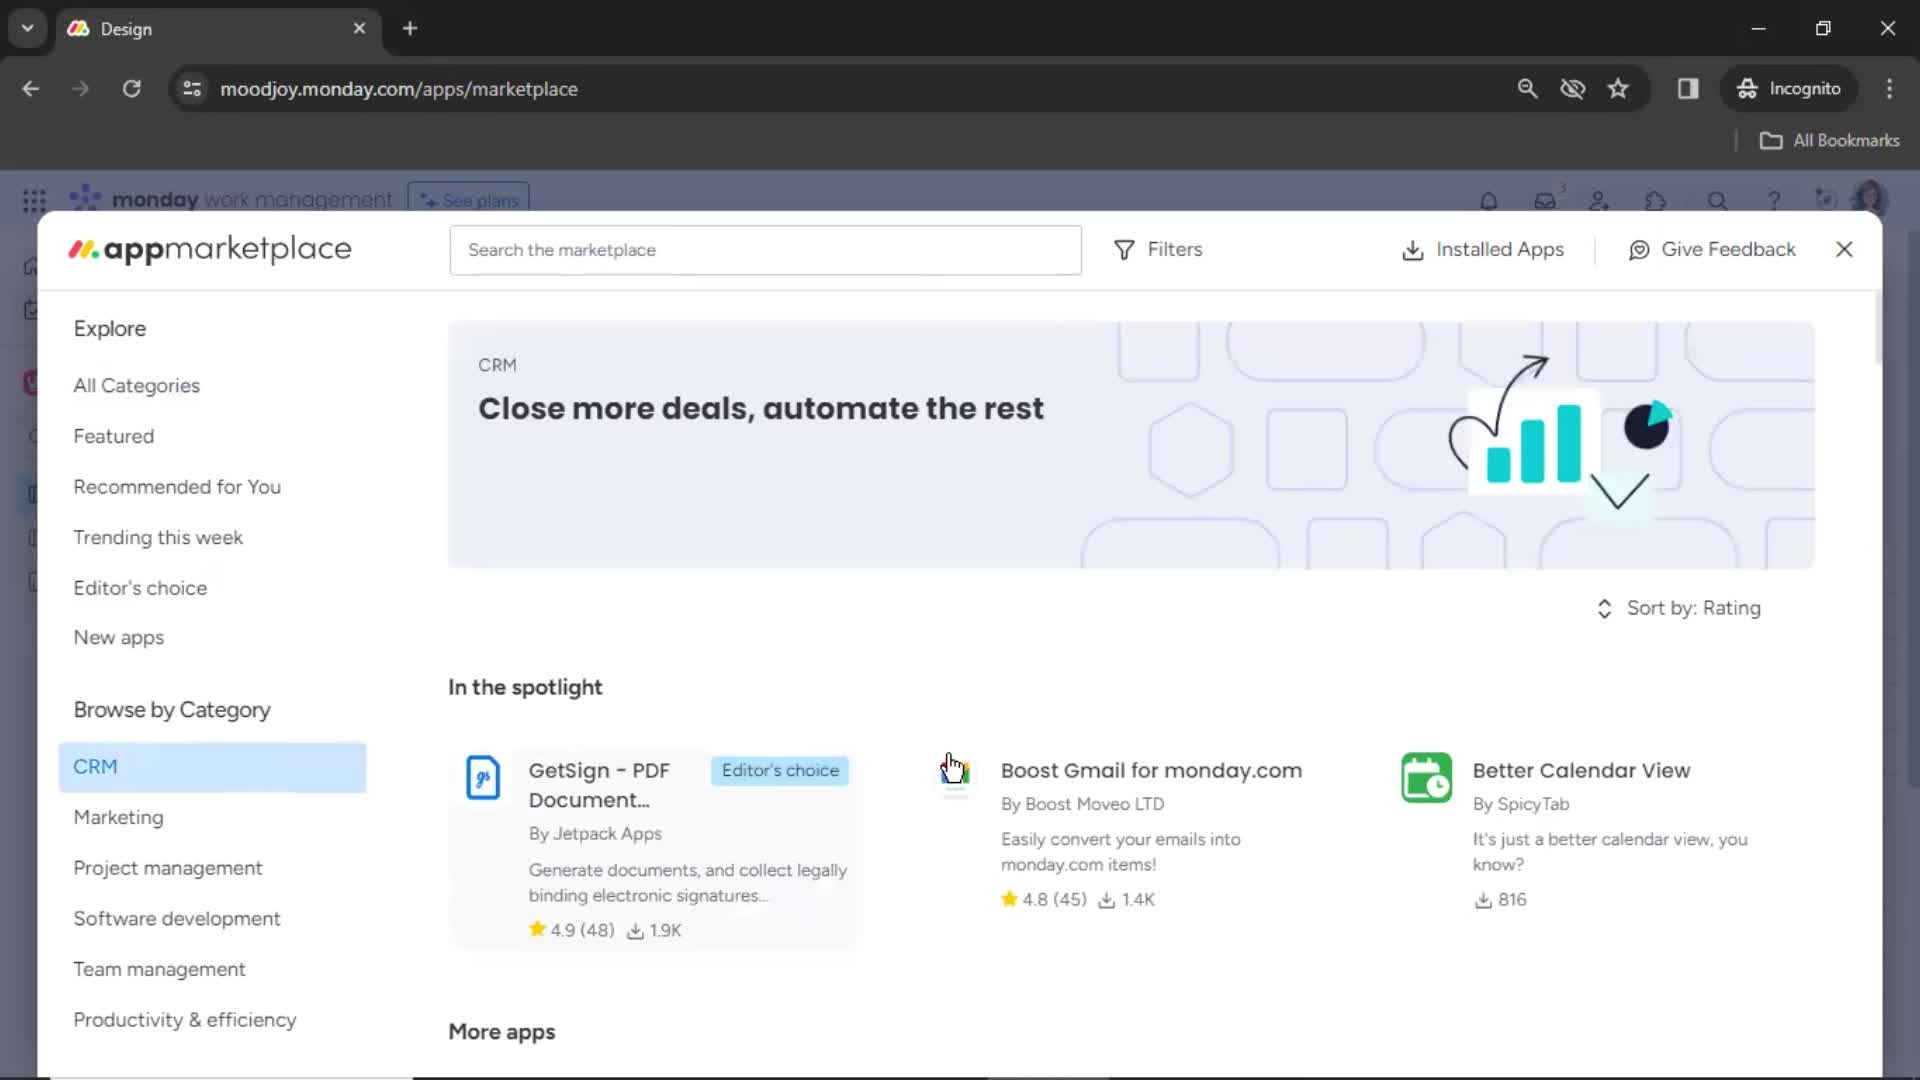Select the CRM category
1920x1080 pixels.
coord(212,767)
